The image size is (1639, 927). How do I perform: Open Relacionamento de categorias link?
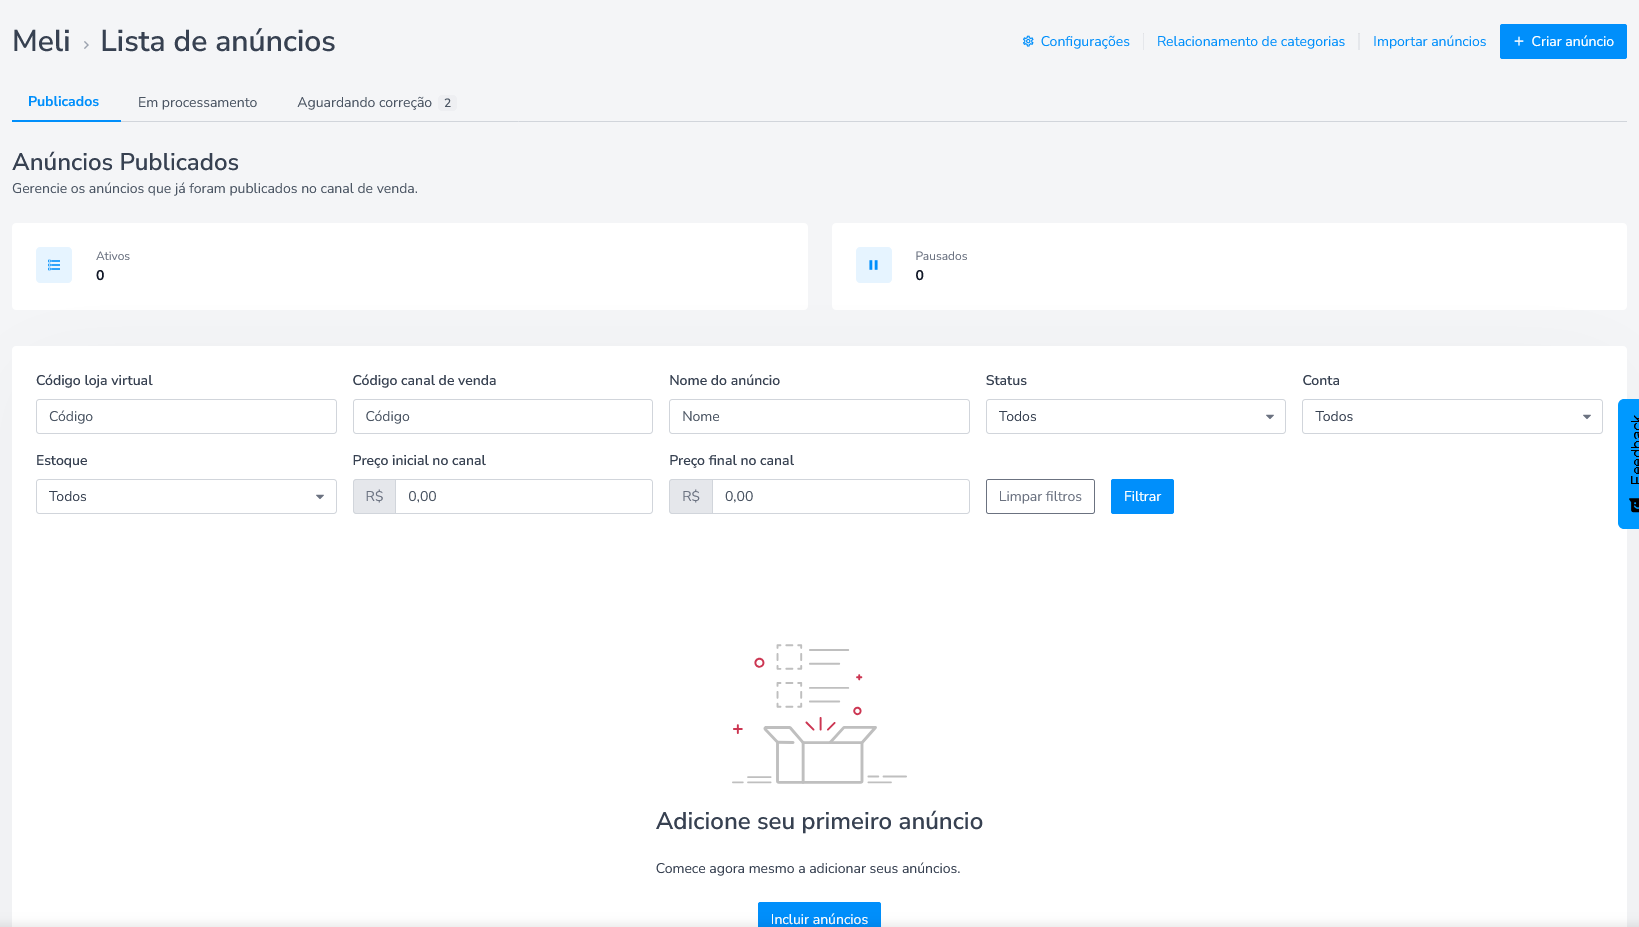click(x=1251, y=41)
